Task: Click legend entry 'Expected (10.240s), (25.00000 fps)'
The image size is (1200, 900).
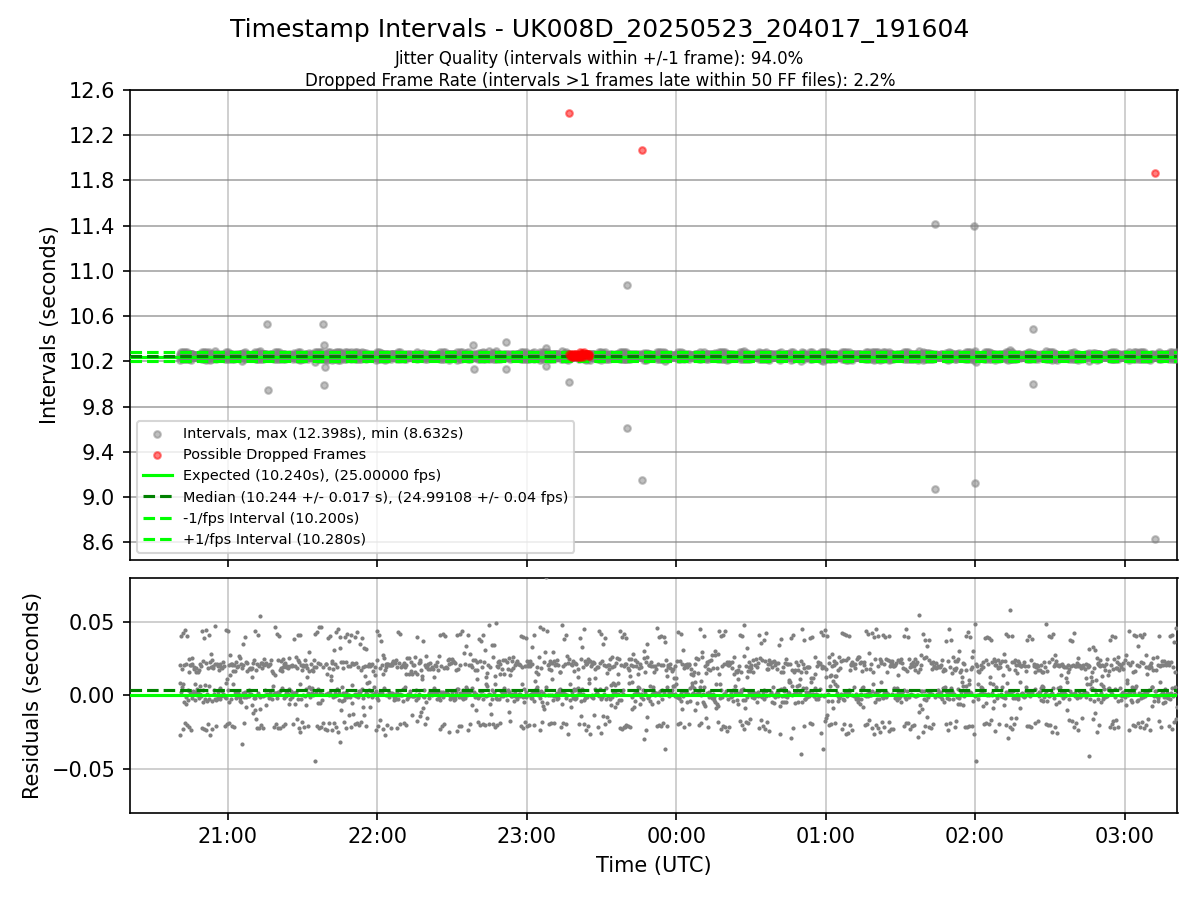Action: click(312, 475)
